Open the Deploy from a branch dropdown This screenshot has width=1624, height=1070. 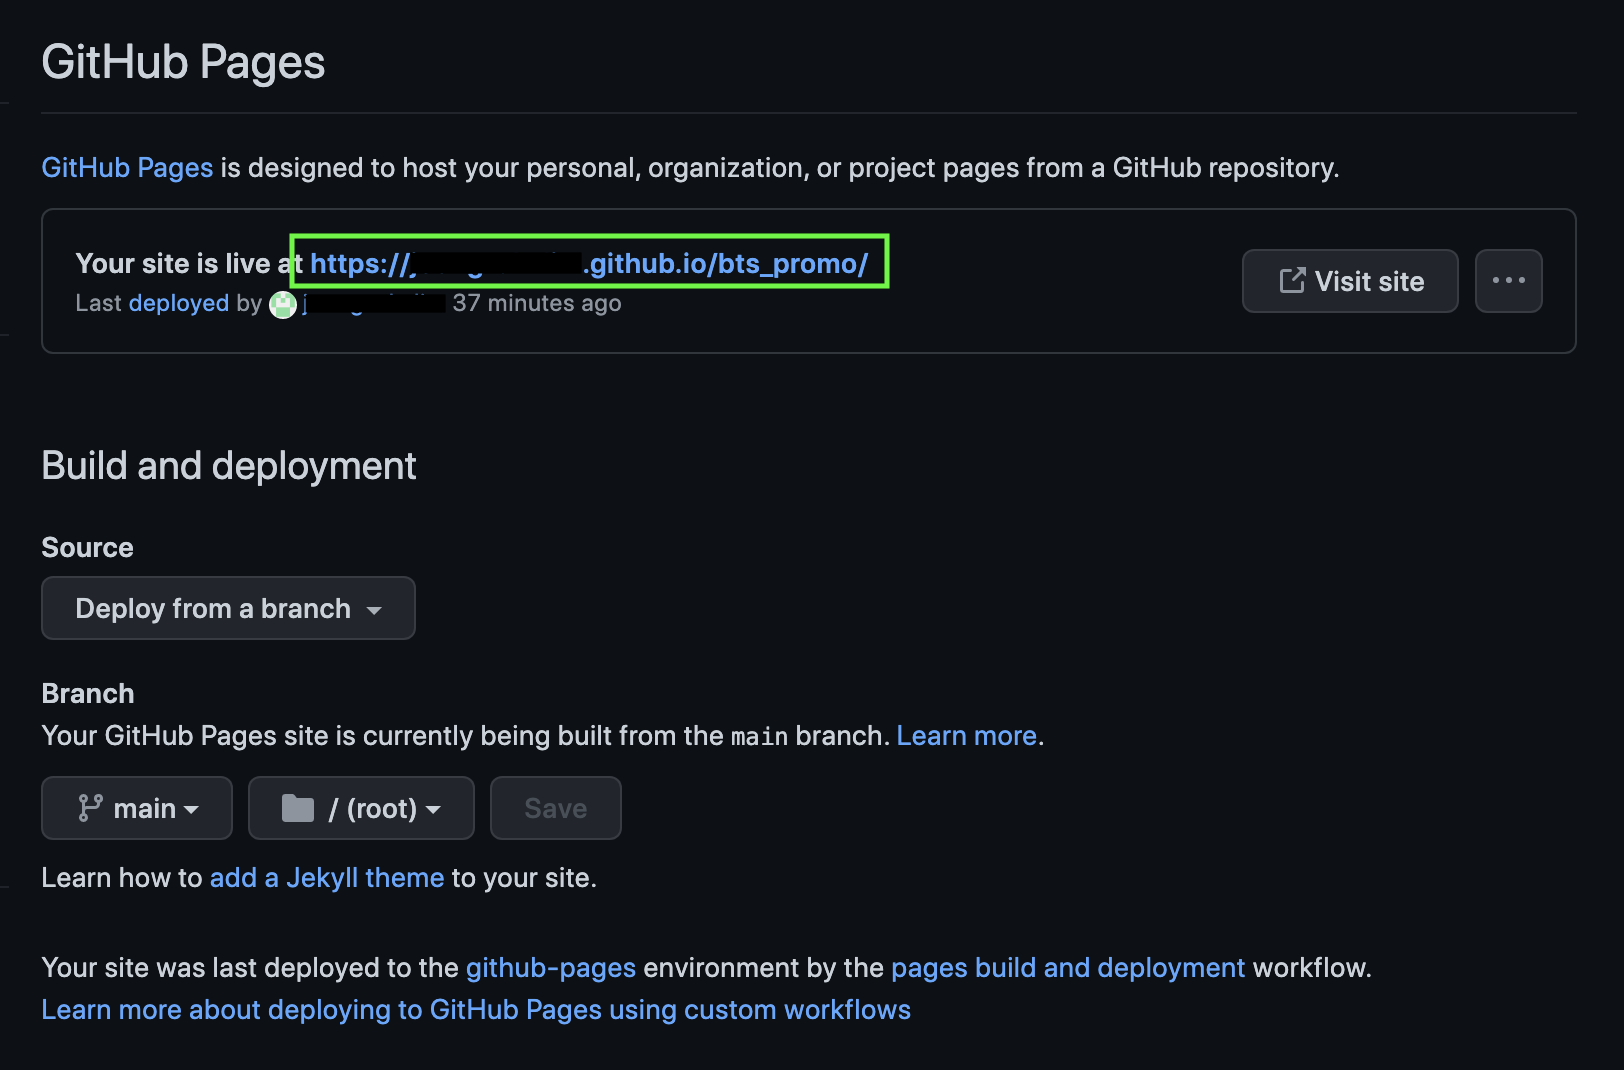228,608
